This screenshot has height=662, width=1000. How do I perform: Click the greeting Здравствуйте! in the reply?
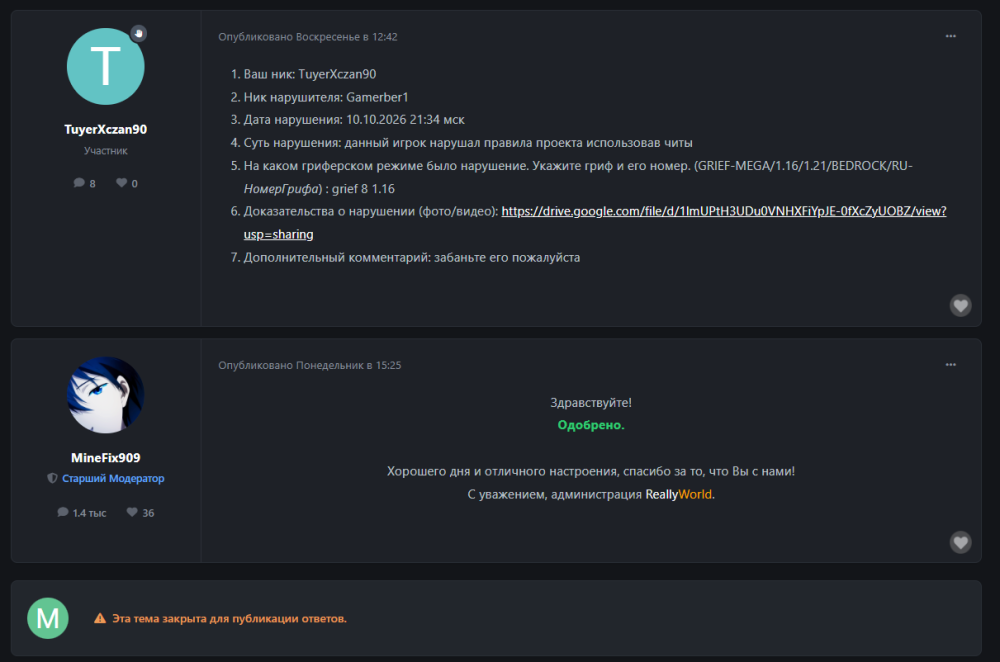pos(591,402)
